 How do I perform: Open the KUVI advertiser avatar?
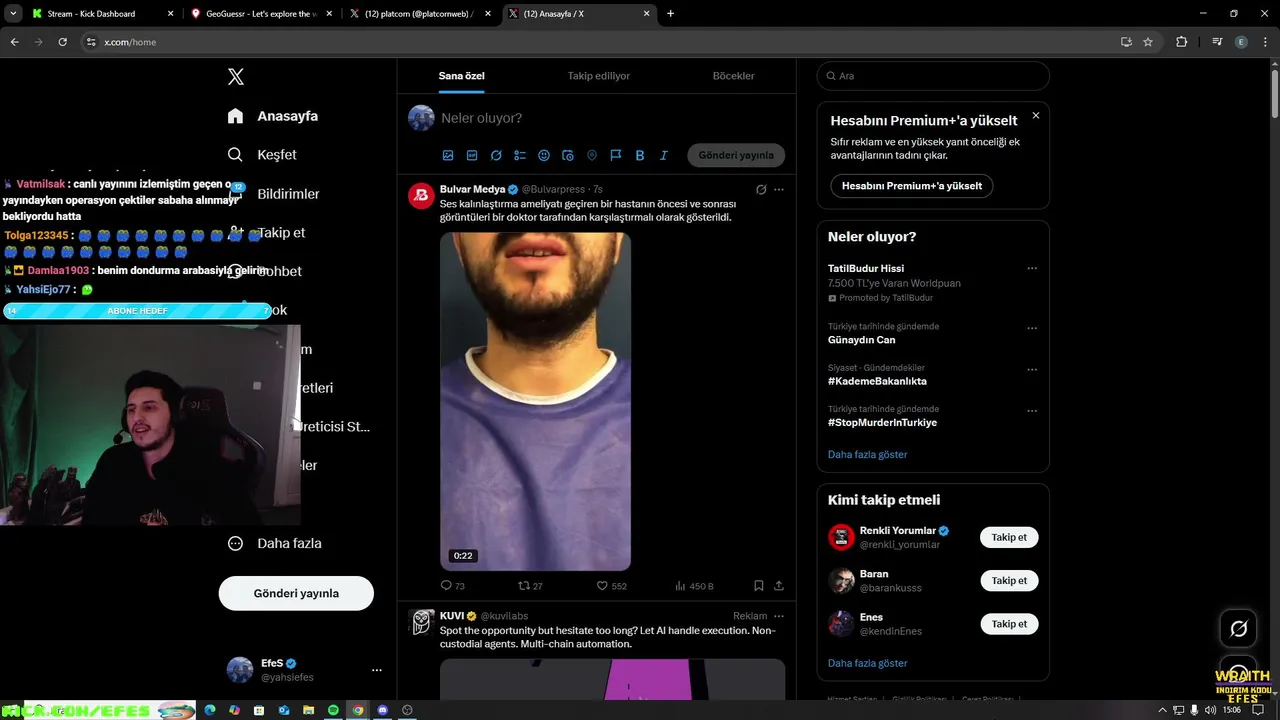(421, 622)
